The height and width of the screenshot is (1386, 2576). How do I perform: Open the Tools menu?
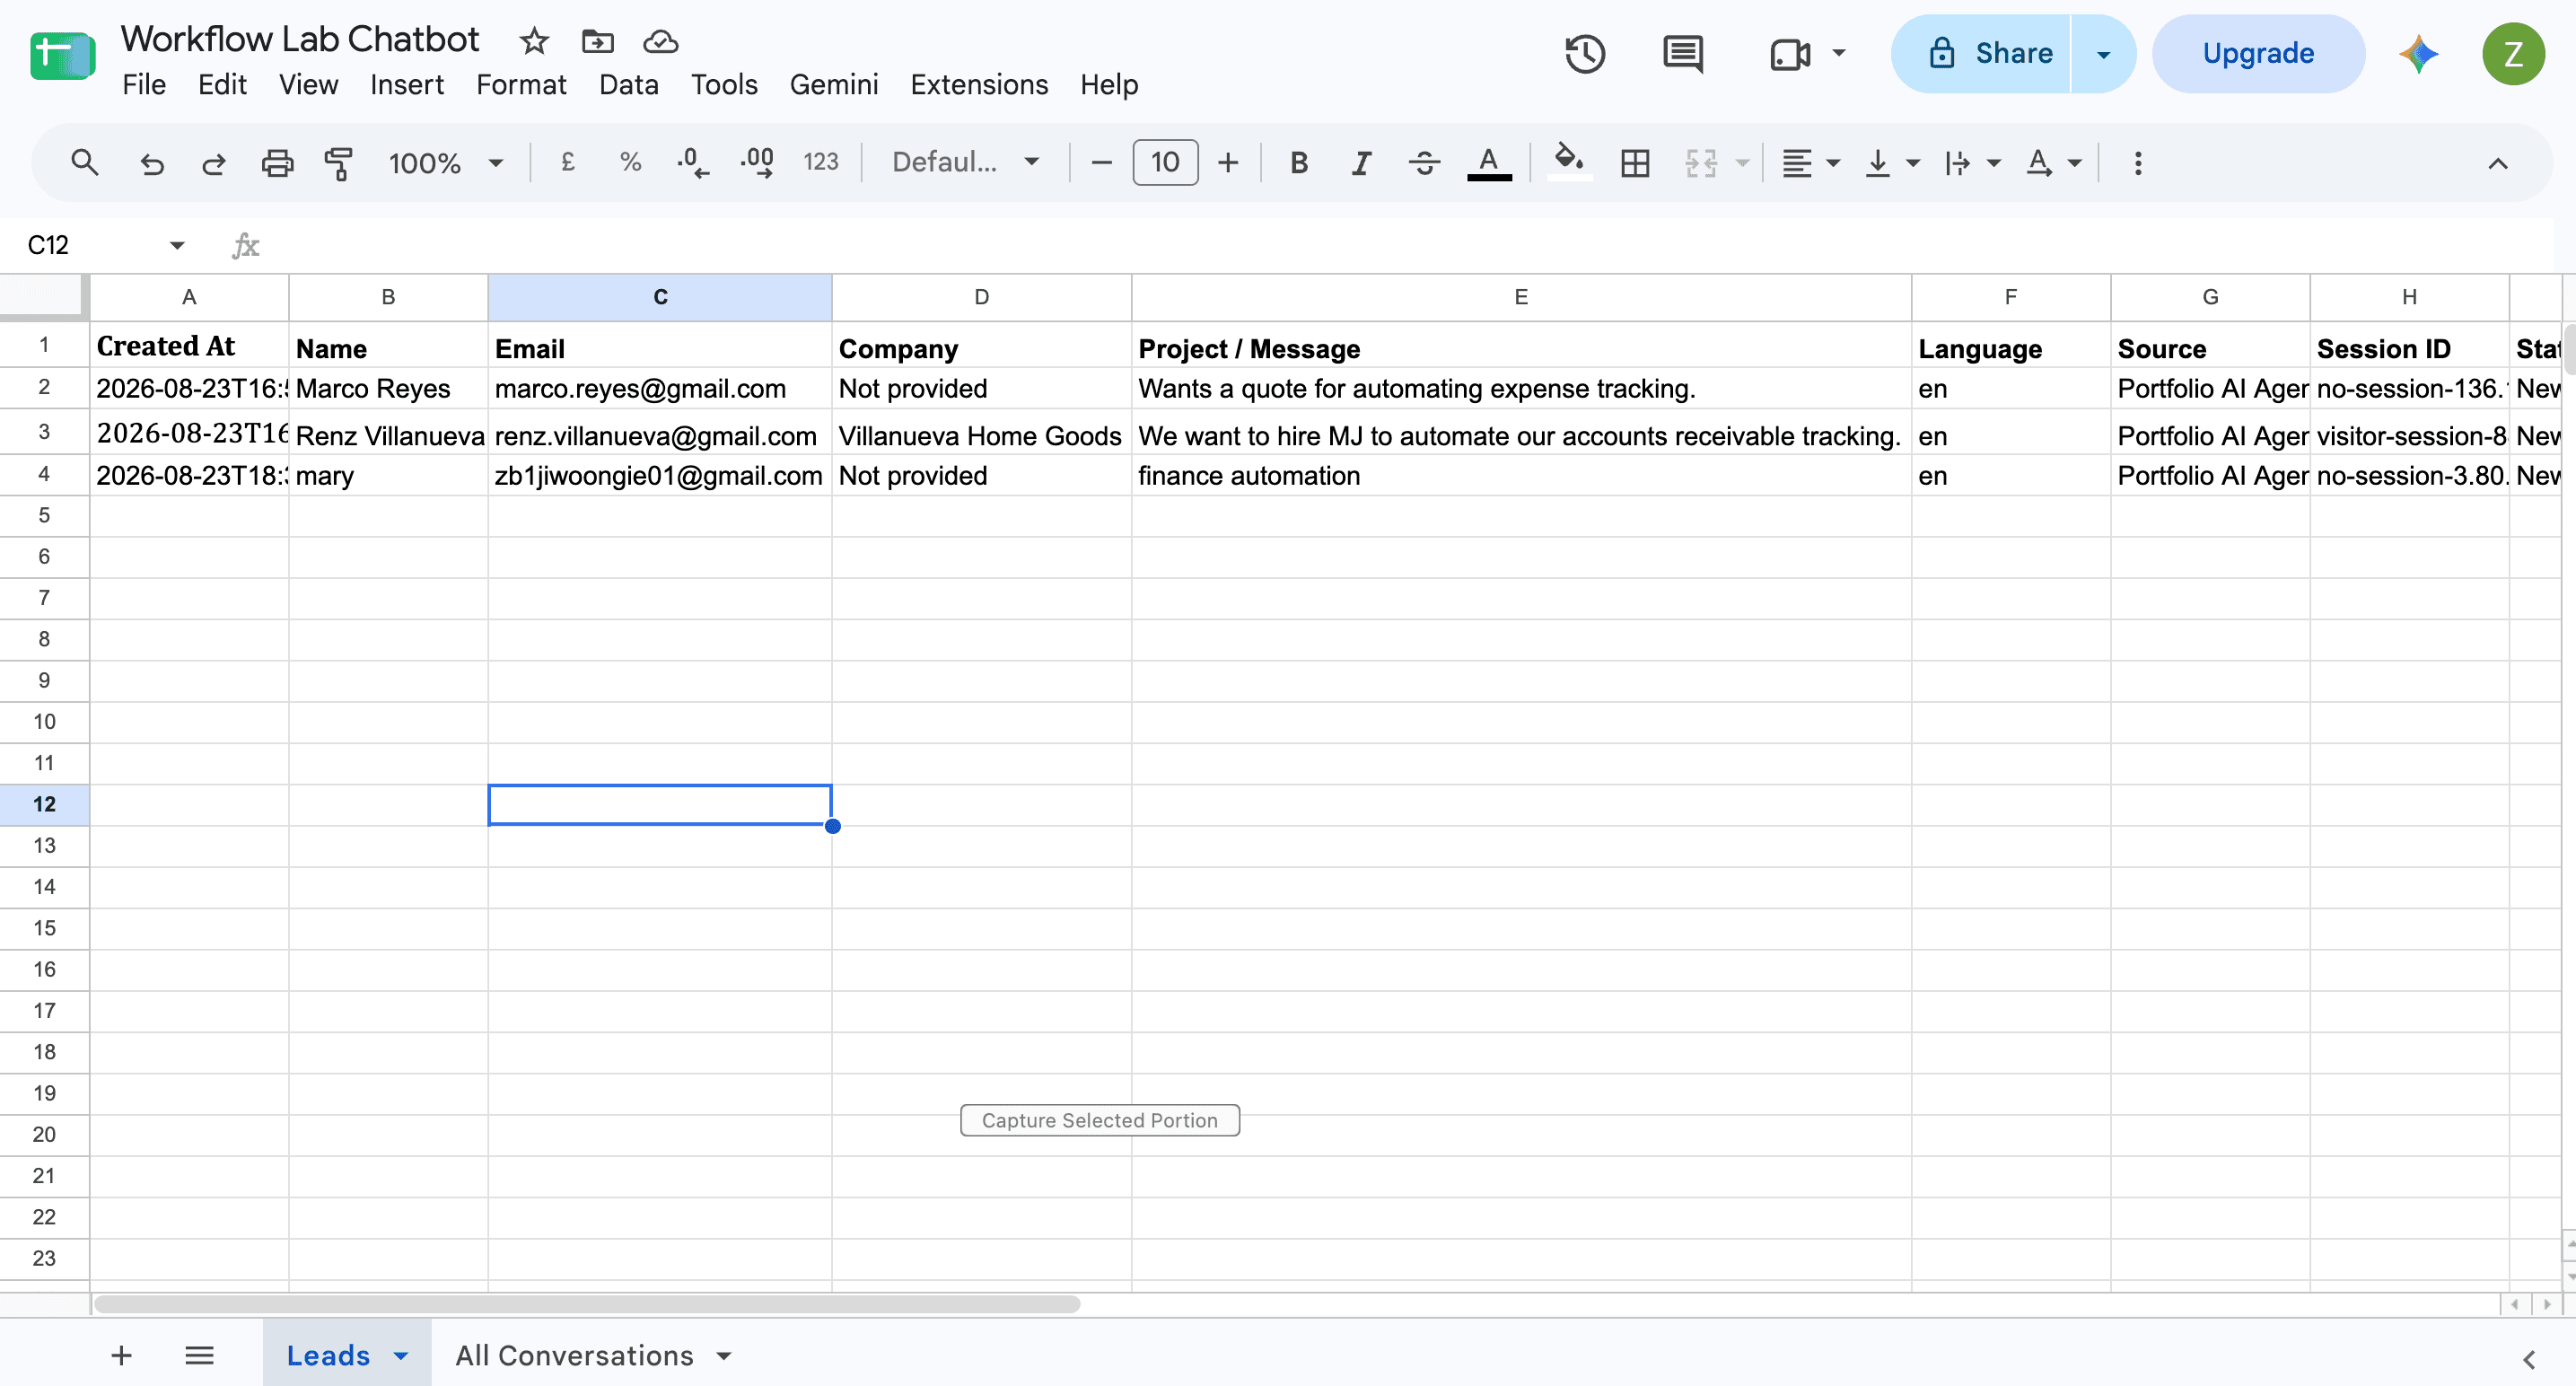[x=724, y=85]
